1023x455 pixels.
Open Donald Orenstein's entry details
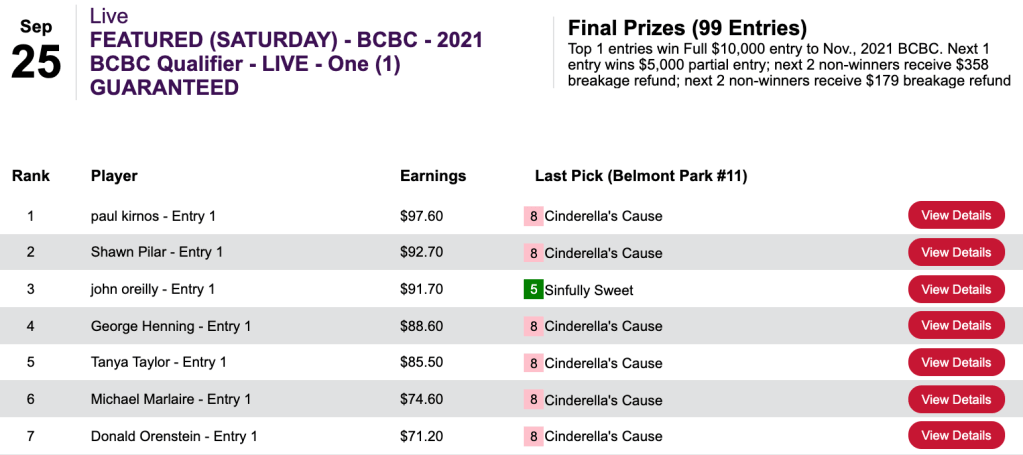pos(956,436)
